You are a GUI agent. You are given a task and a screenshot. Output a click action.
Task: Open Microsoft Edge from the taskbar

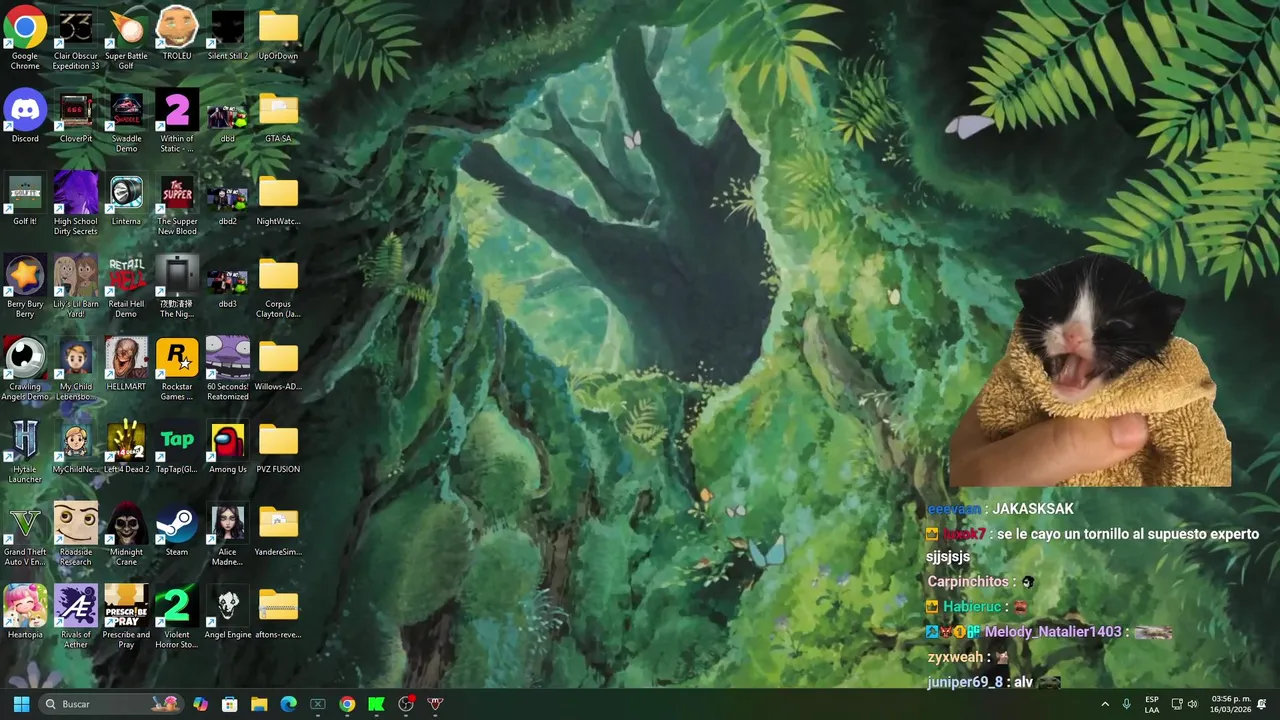coord(289,704)
